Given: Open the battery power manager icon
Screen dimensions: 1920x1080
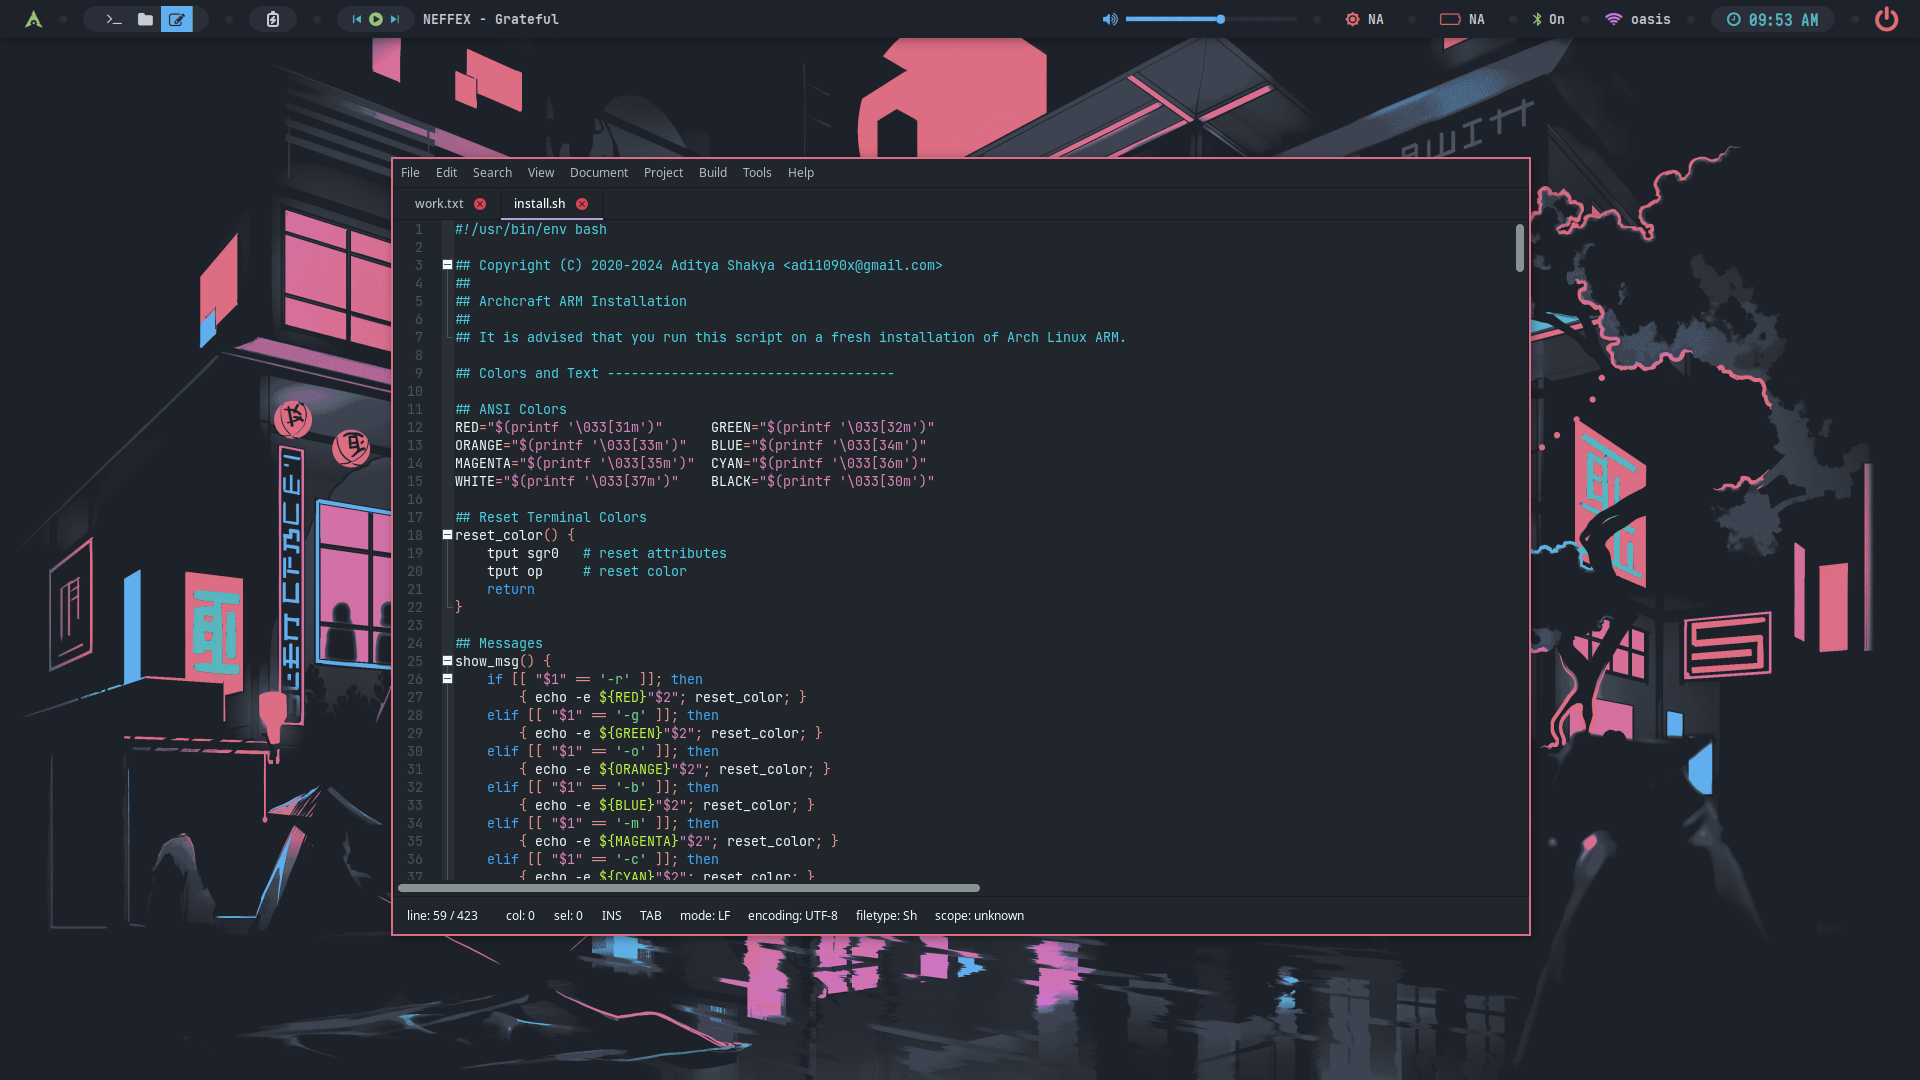Looking at the screenshot, I should 272,19.
